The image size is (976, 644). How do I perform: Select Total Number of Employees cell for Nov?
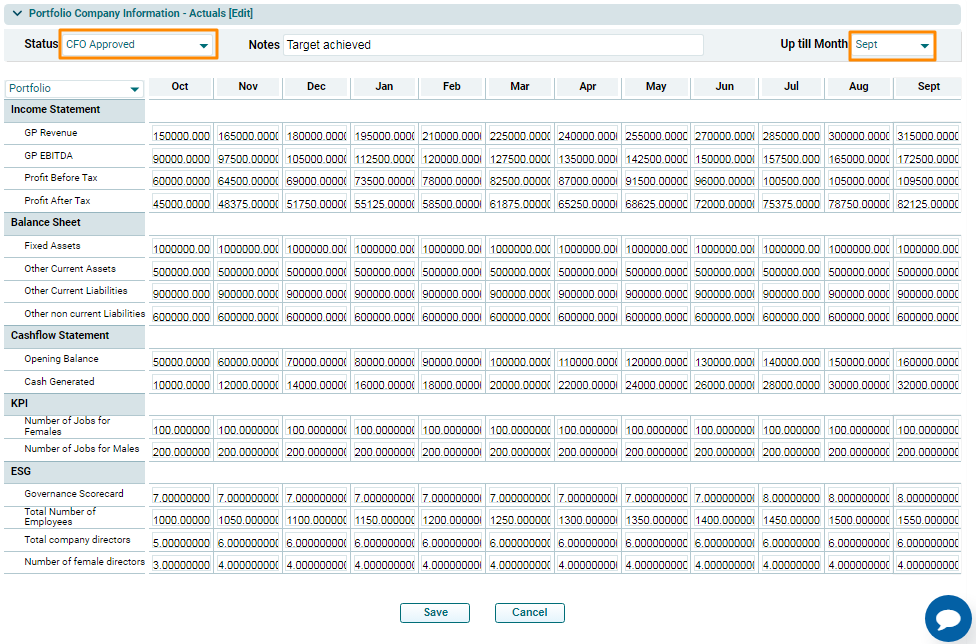click(248, 520)
